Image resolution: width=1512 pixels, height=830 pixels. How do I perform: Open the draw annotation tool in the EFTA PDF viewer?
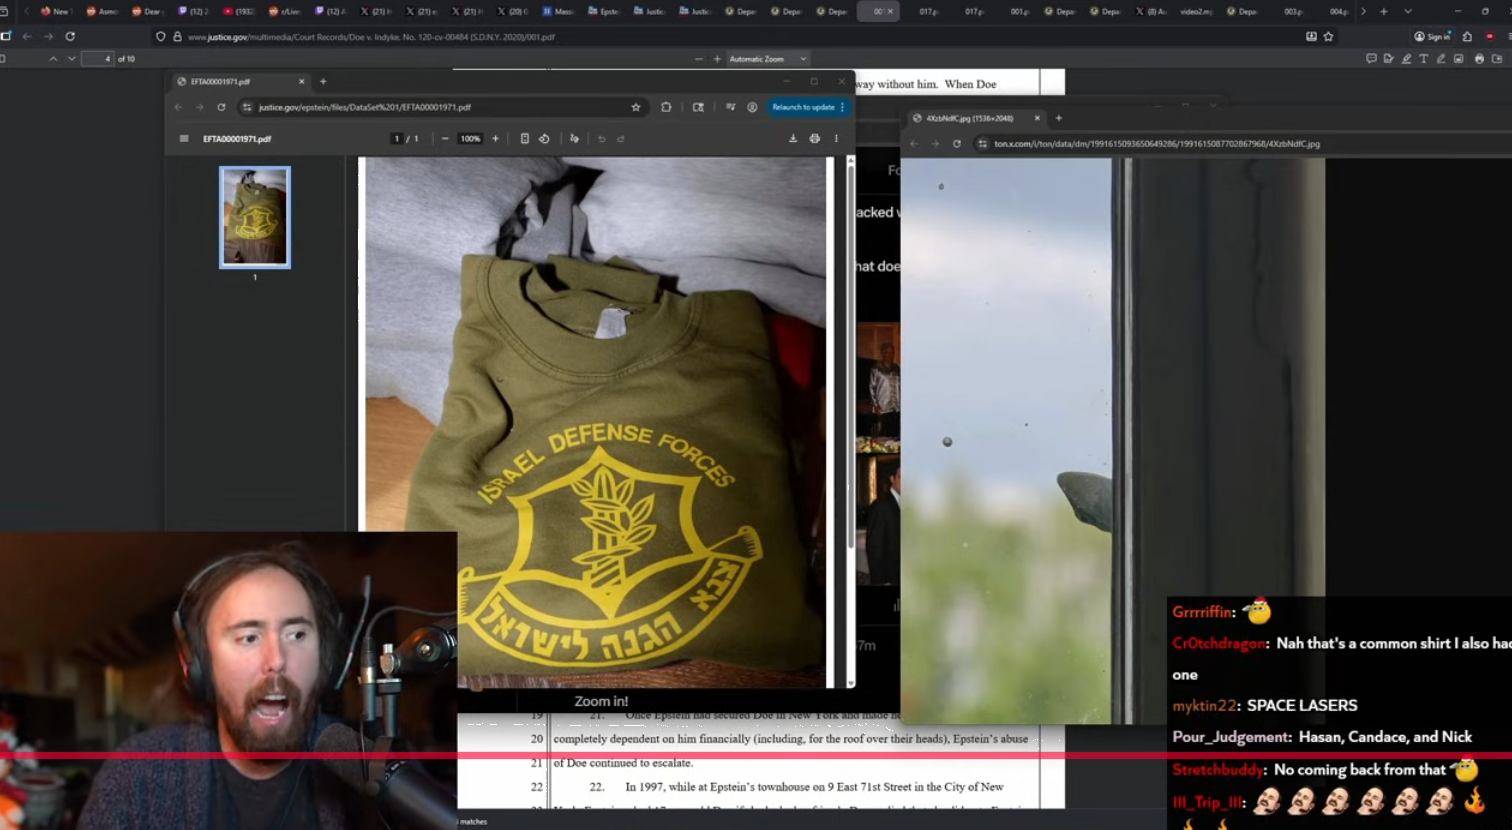pyautogui.click(x=574, y=139)
